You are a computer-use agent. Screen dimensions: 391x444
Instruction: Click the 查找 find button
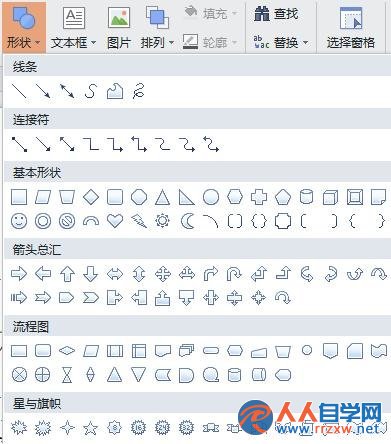[x=276, y=14]
